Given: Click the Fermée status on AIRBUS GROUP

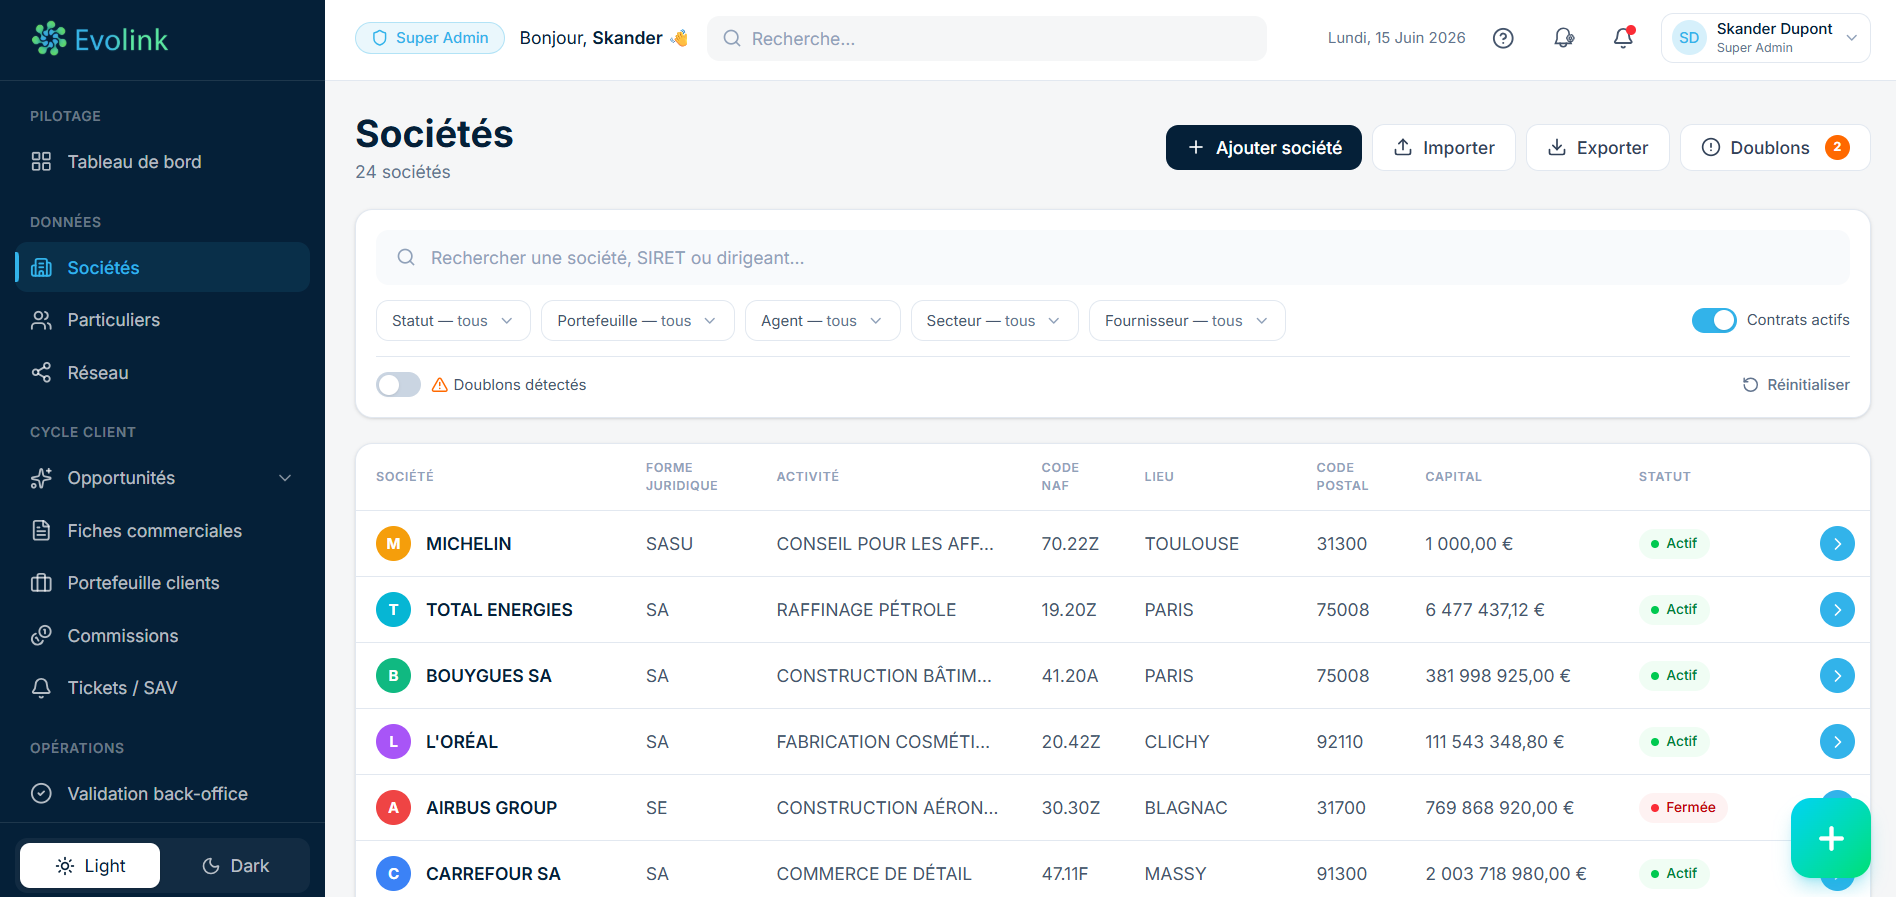Looking at the screenshot, I should click(x=1683, y=808).
